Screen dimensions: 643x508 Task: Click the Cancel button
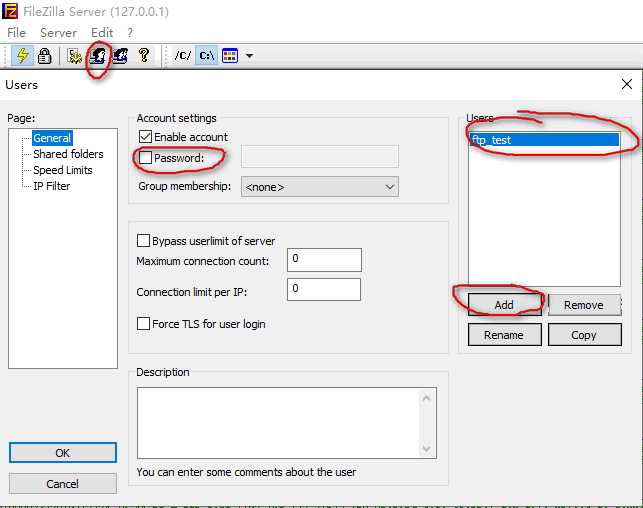point(63,484)
